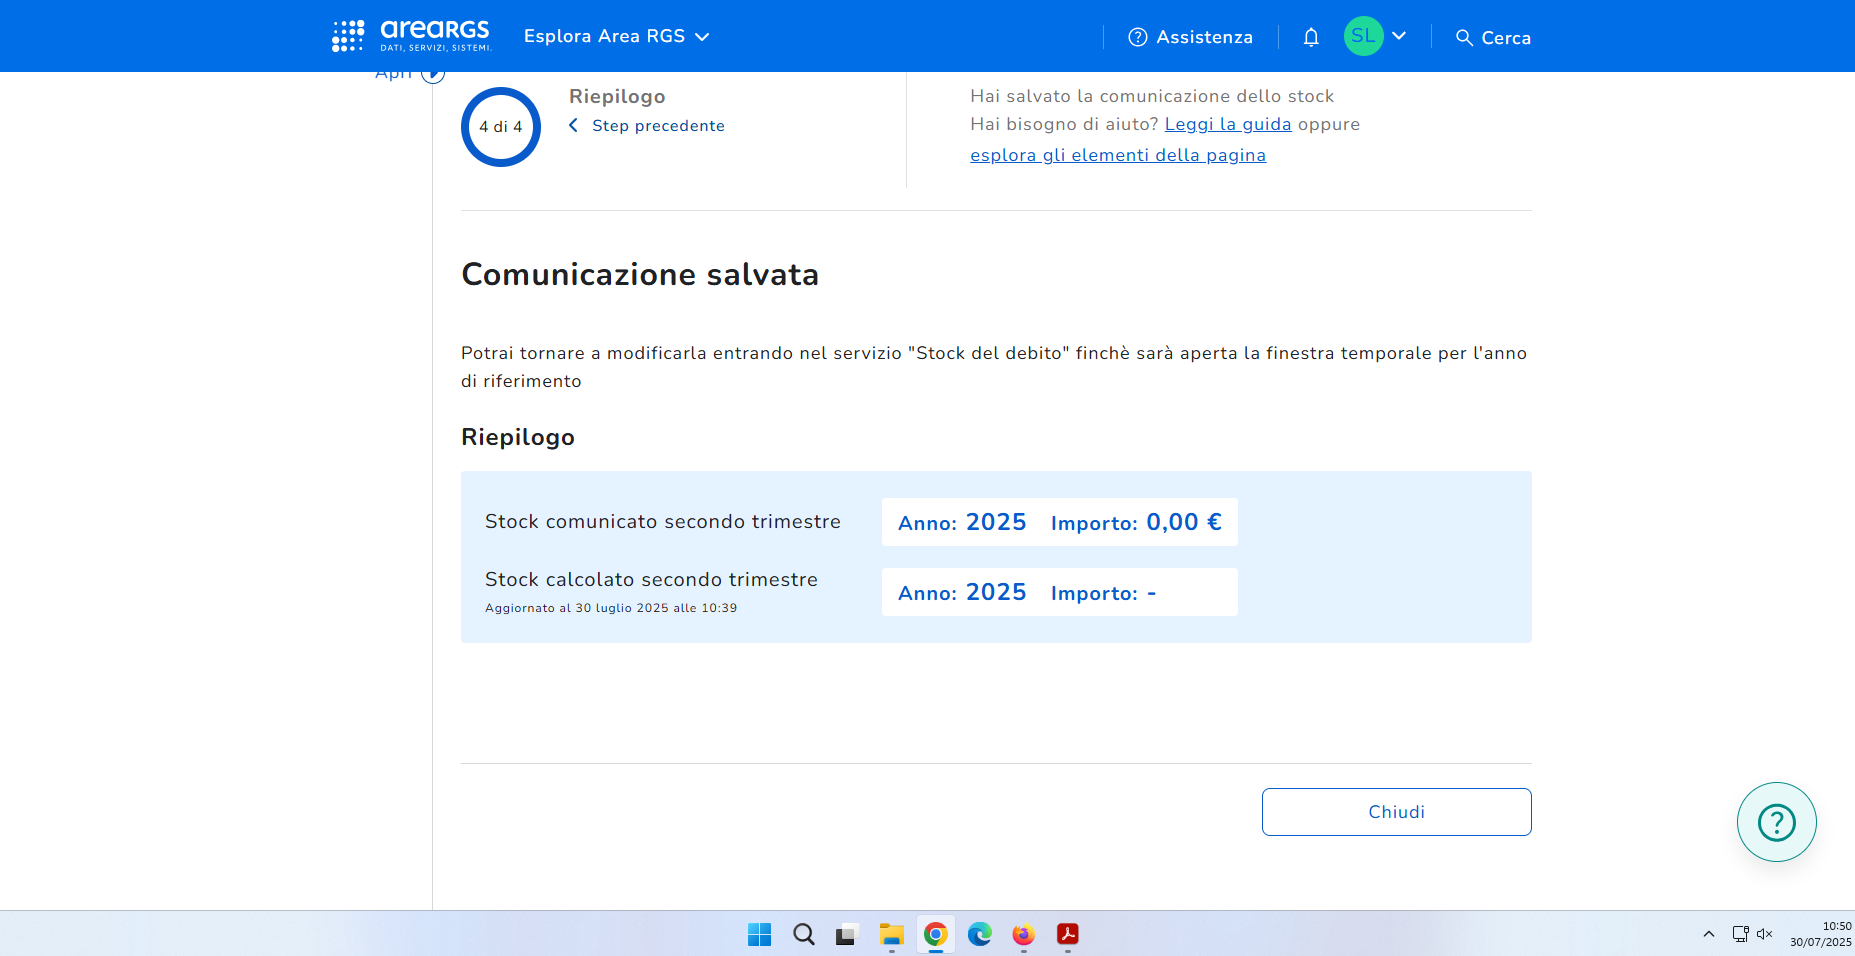1855x956 pixels.
Task: Open Microsoft Edge from taskbar
Action: click(979, 934)
